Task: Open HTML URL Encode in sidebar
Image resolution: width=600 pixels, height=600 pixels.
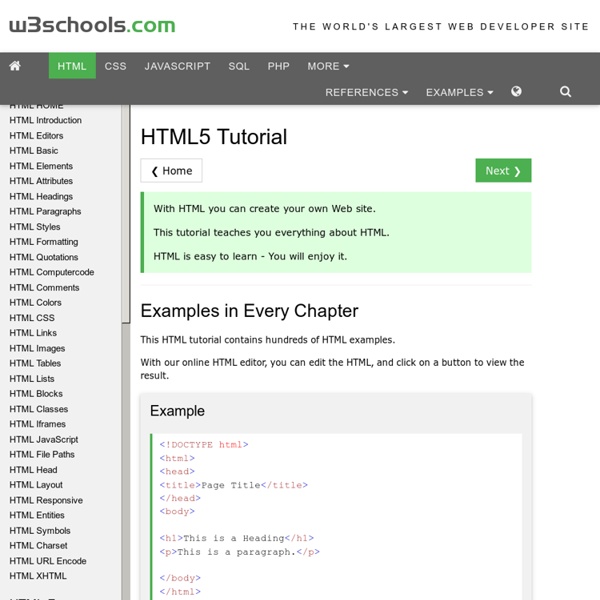Action: (x=48, y=561)
